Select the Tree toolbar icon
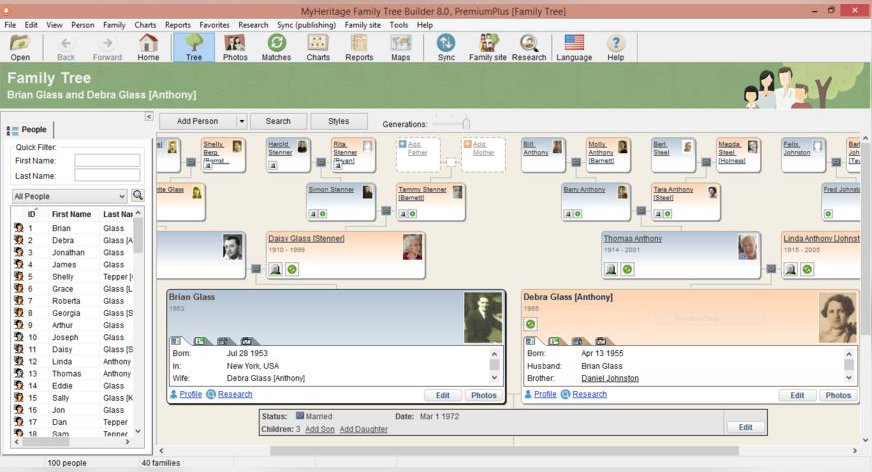872x472 pixels. tap(194, 47)
